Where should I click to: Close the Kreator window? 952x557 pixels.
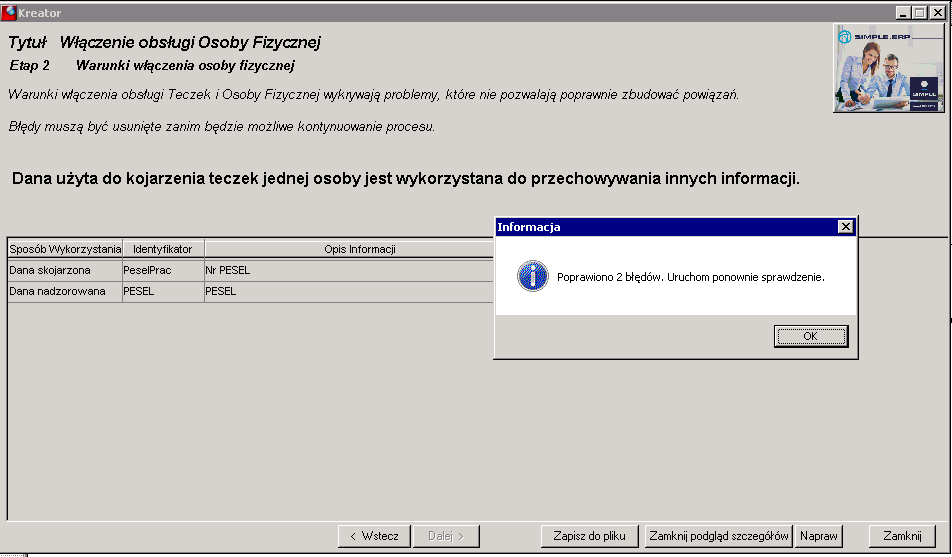[x=937, y=13]
